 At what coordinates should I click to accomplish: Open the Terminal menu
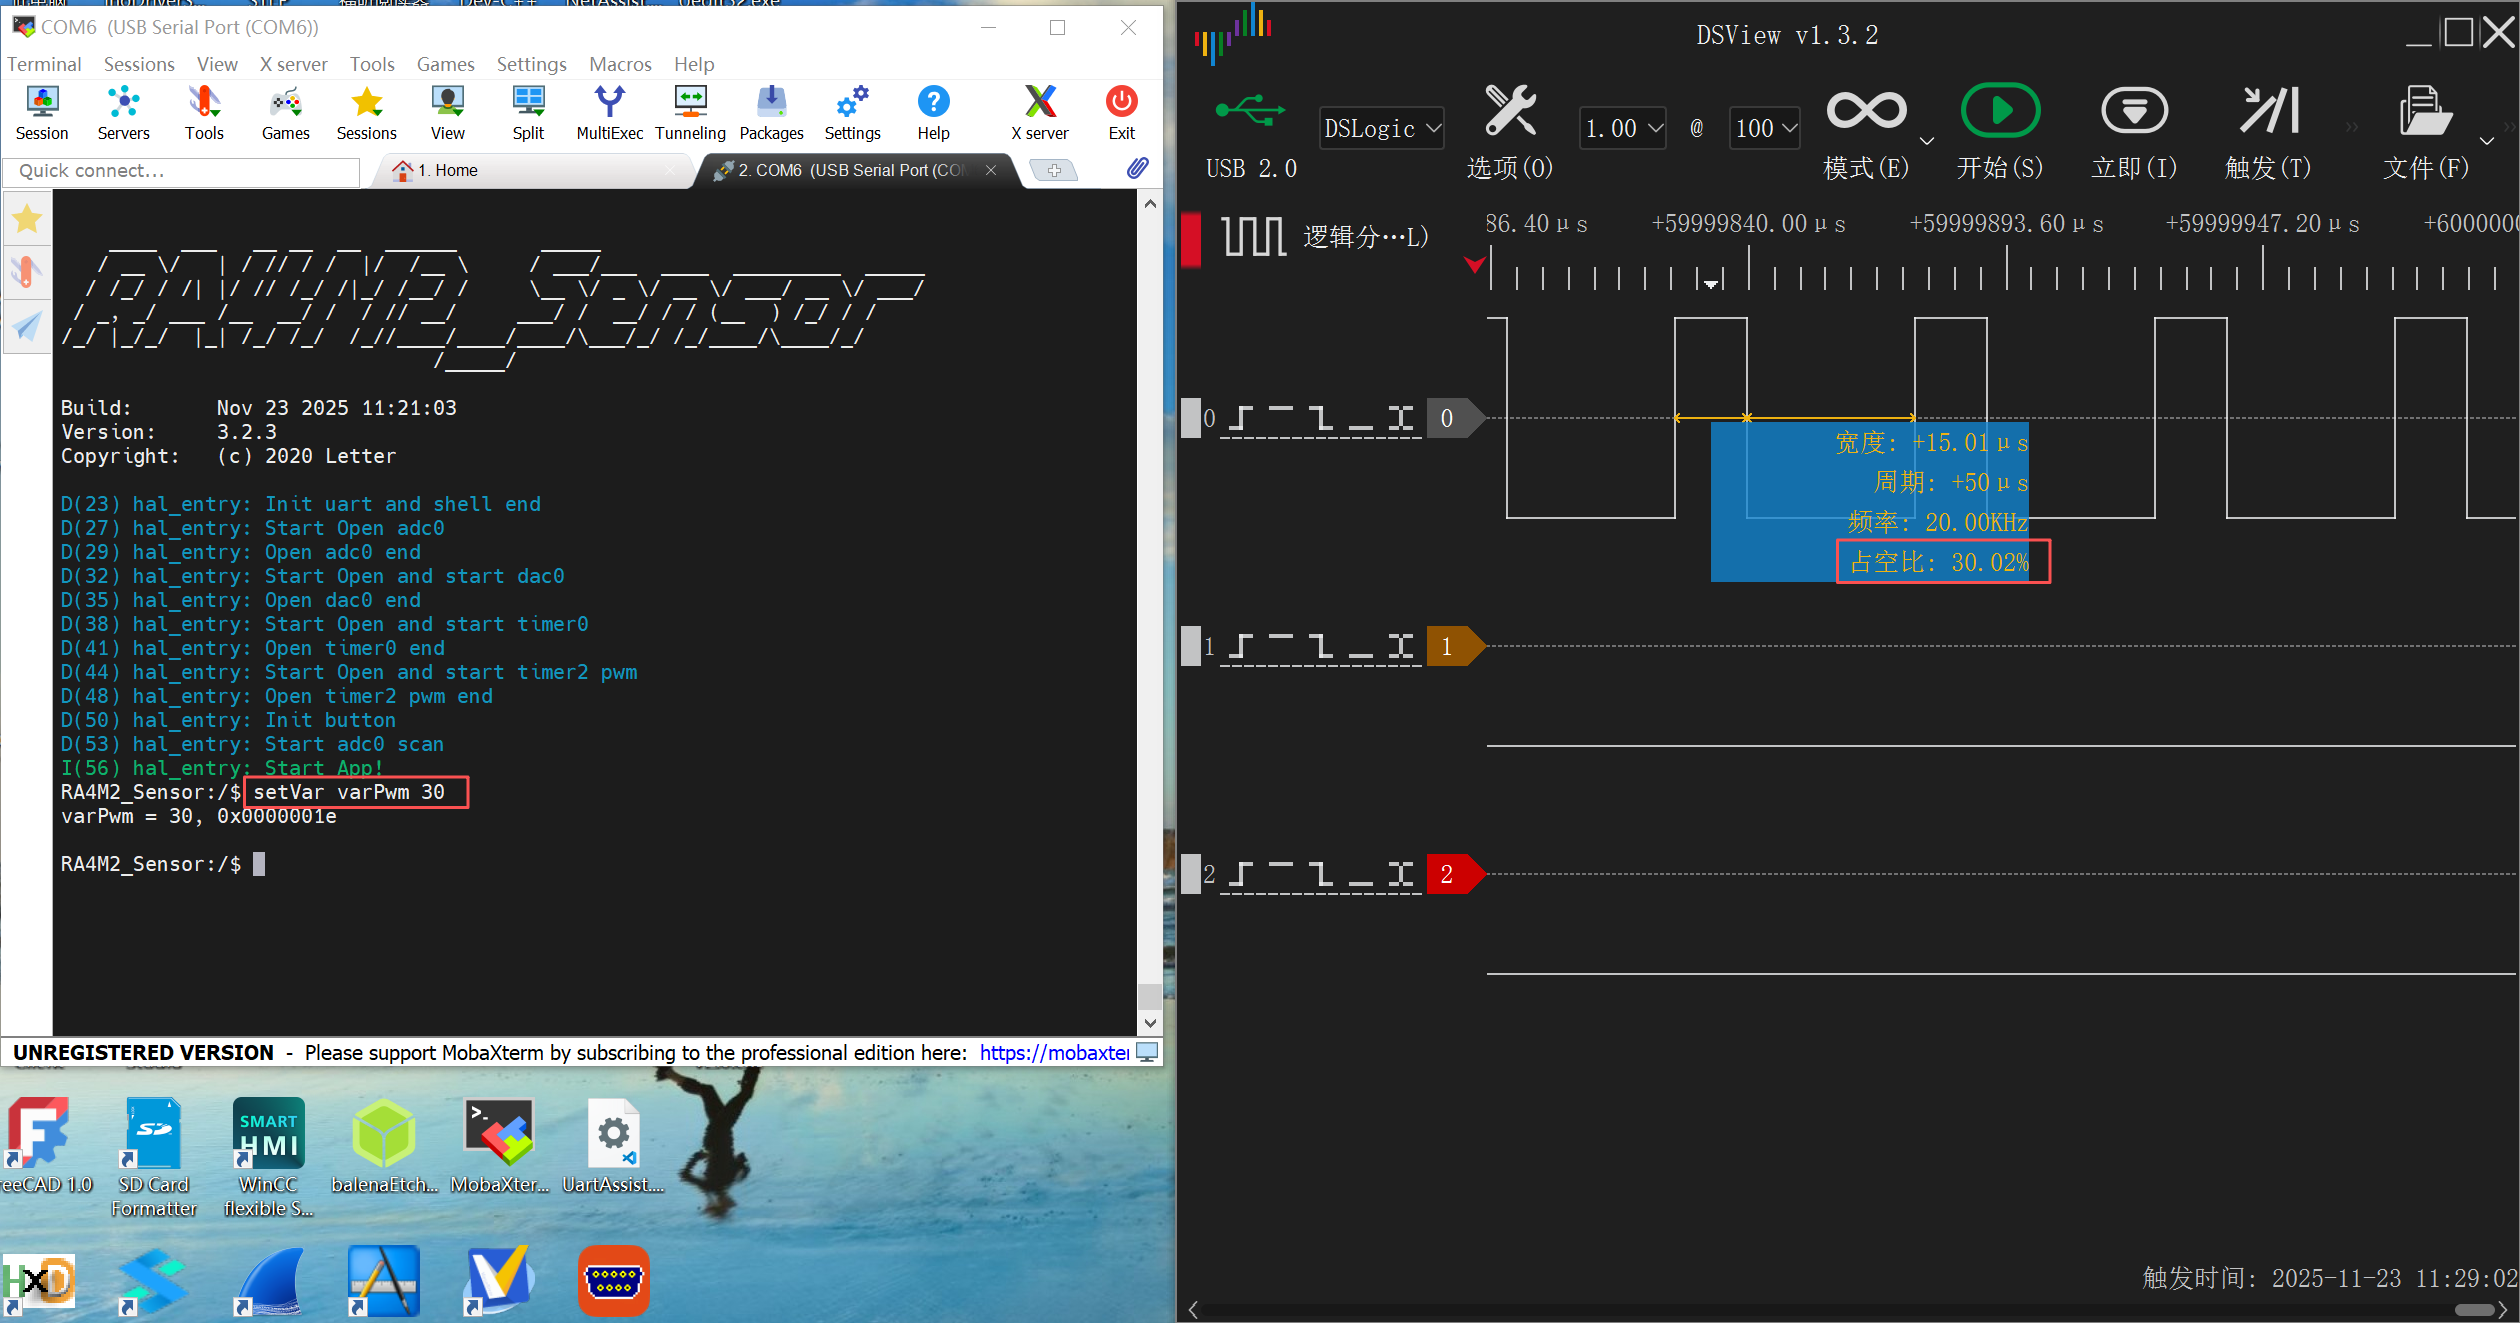(44, 64)
